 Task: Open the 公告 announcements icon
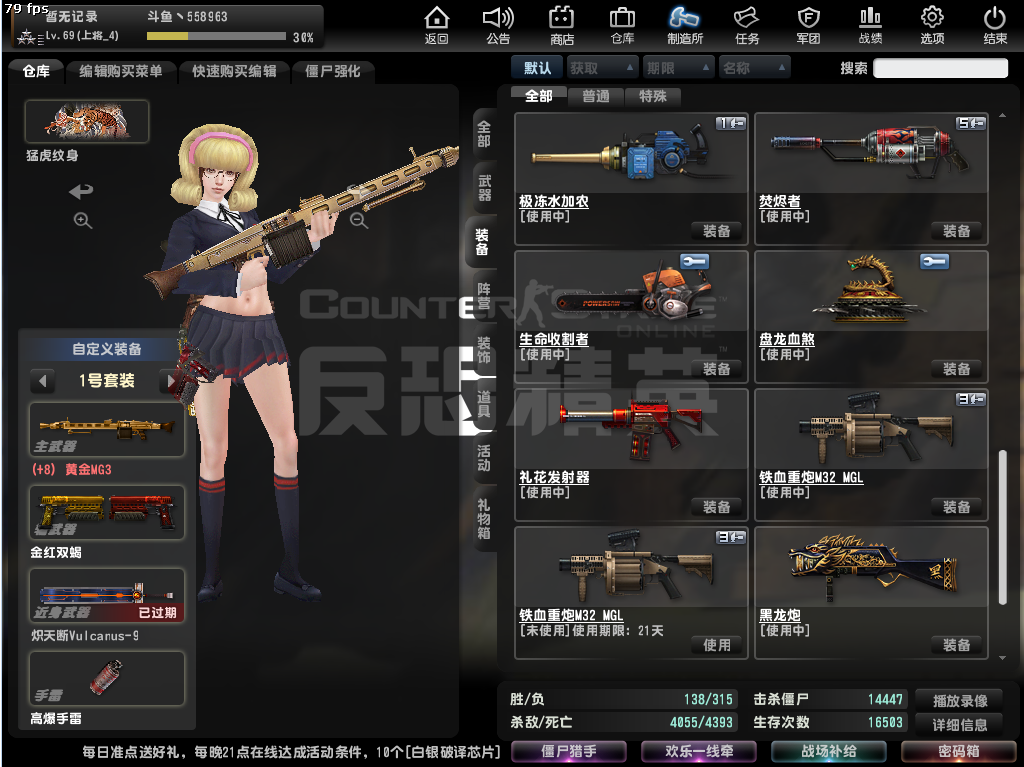pos(498,25)
